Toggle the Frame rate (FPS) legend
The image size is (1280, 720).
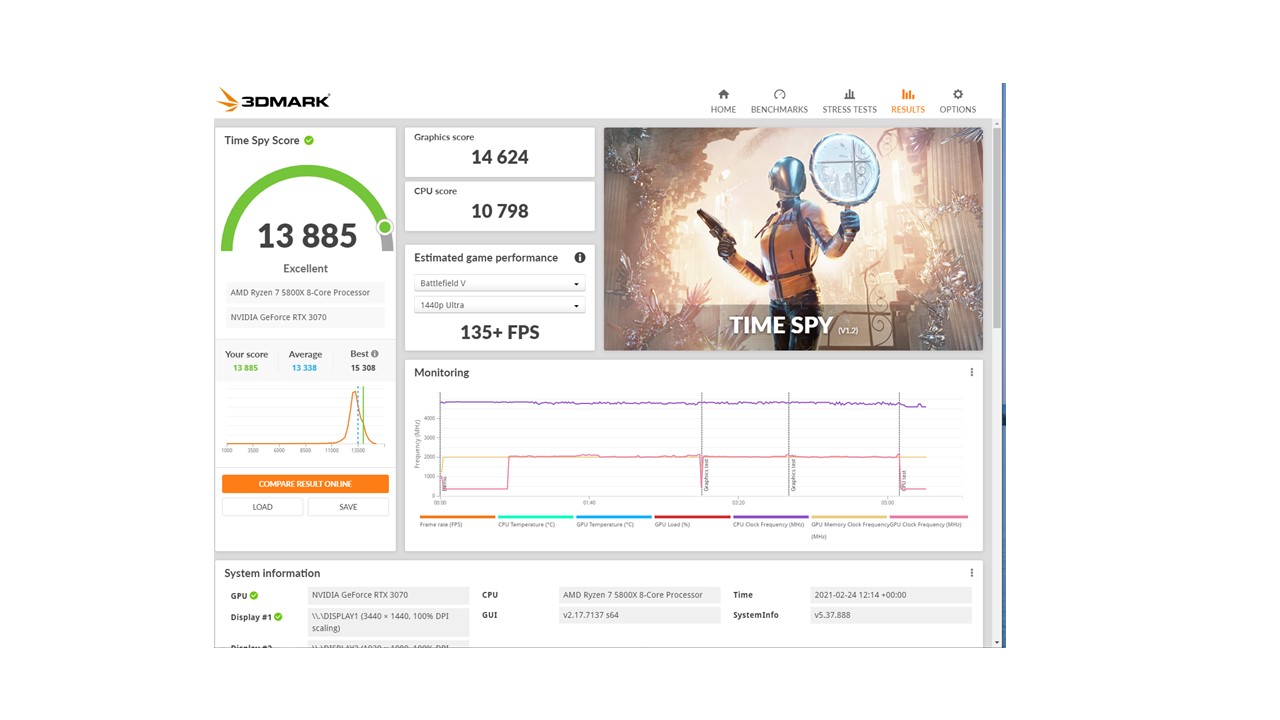(457, 521)
